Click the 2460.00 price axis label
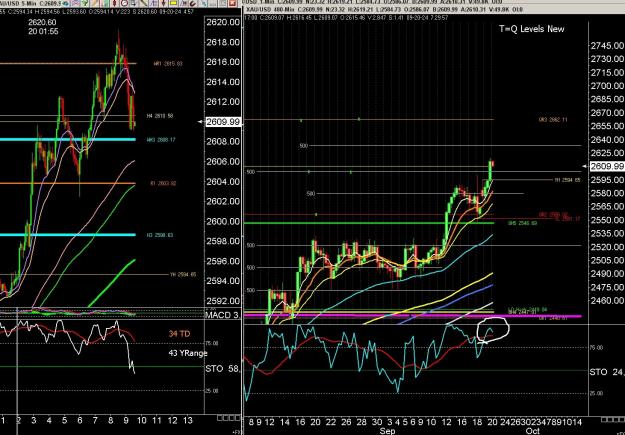The height and width of the screenshot is (435, 625). [607, 301]
